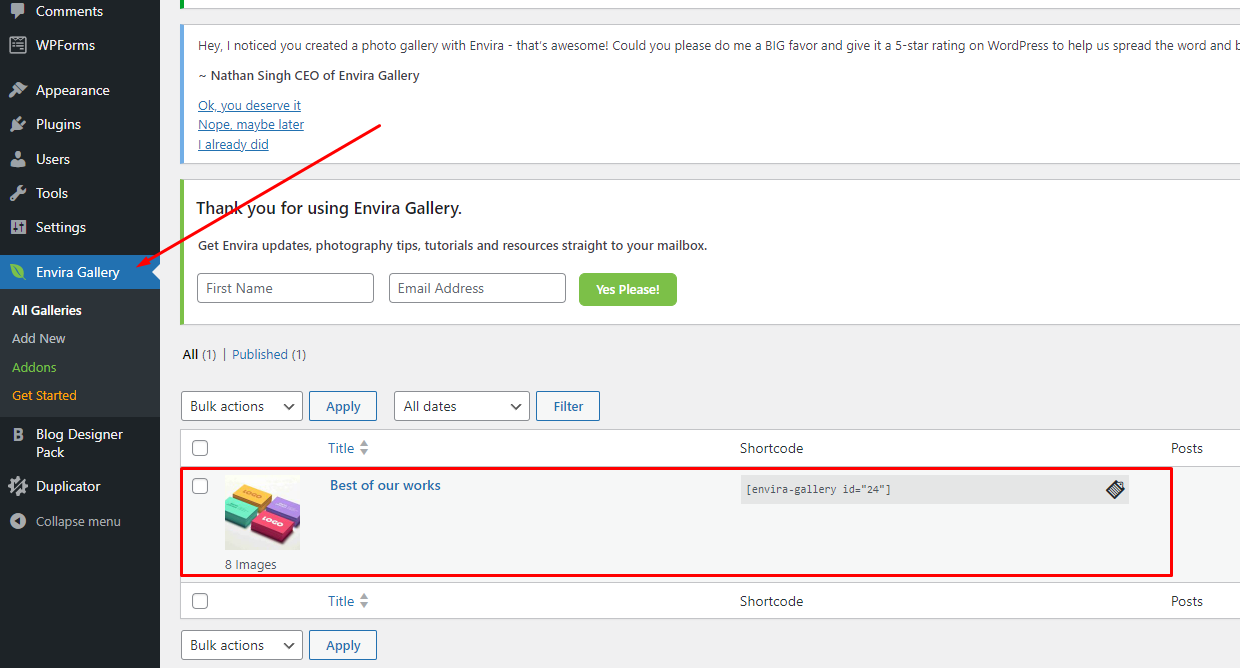Click the Tools wrench icon
1240x668 pixels.
(x=18, y=193)
